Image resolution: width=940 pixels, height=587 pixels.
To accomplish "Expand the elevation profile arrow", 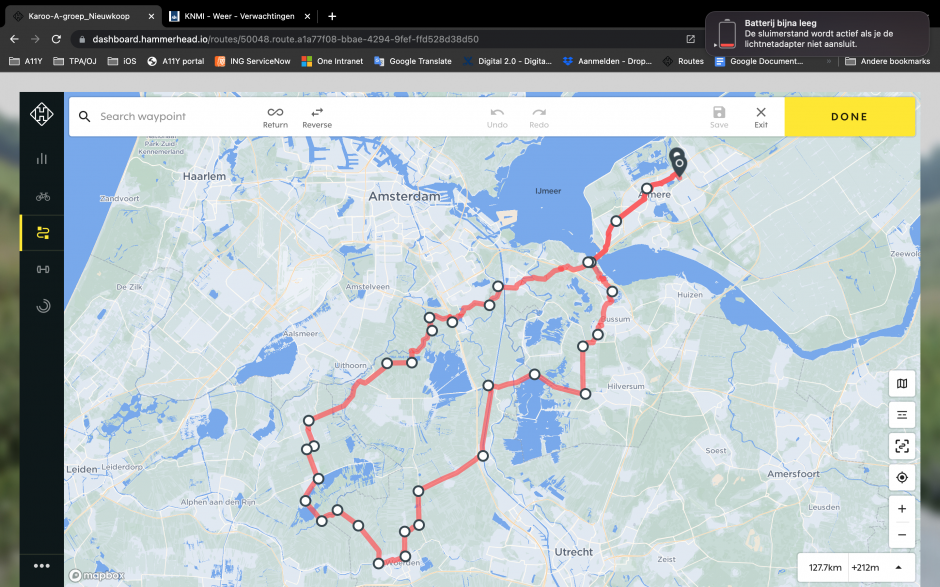I will 898,567.
